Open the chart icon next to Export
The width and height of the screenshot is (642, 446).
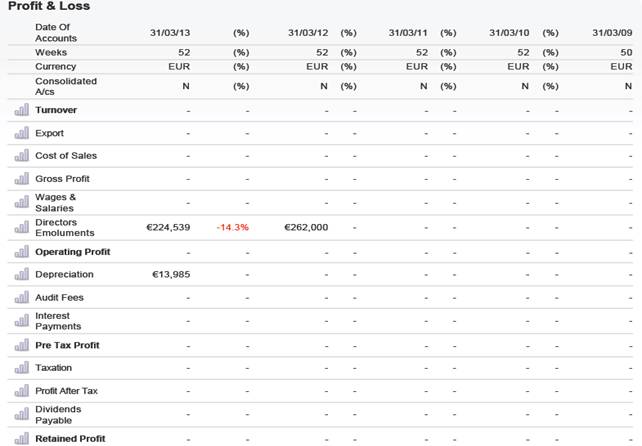(21, 133)
